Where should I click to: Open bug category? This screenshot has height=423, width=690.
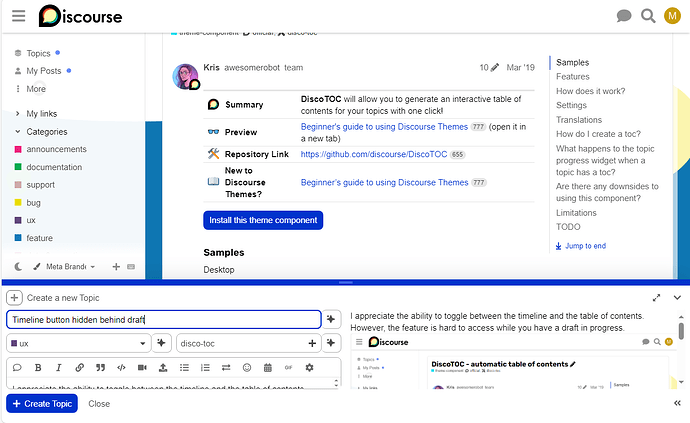point(28,203)
